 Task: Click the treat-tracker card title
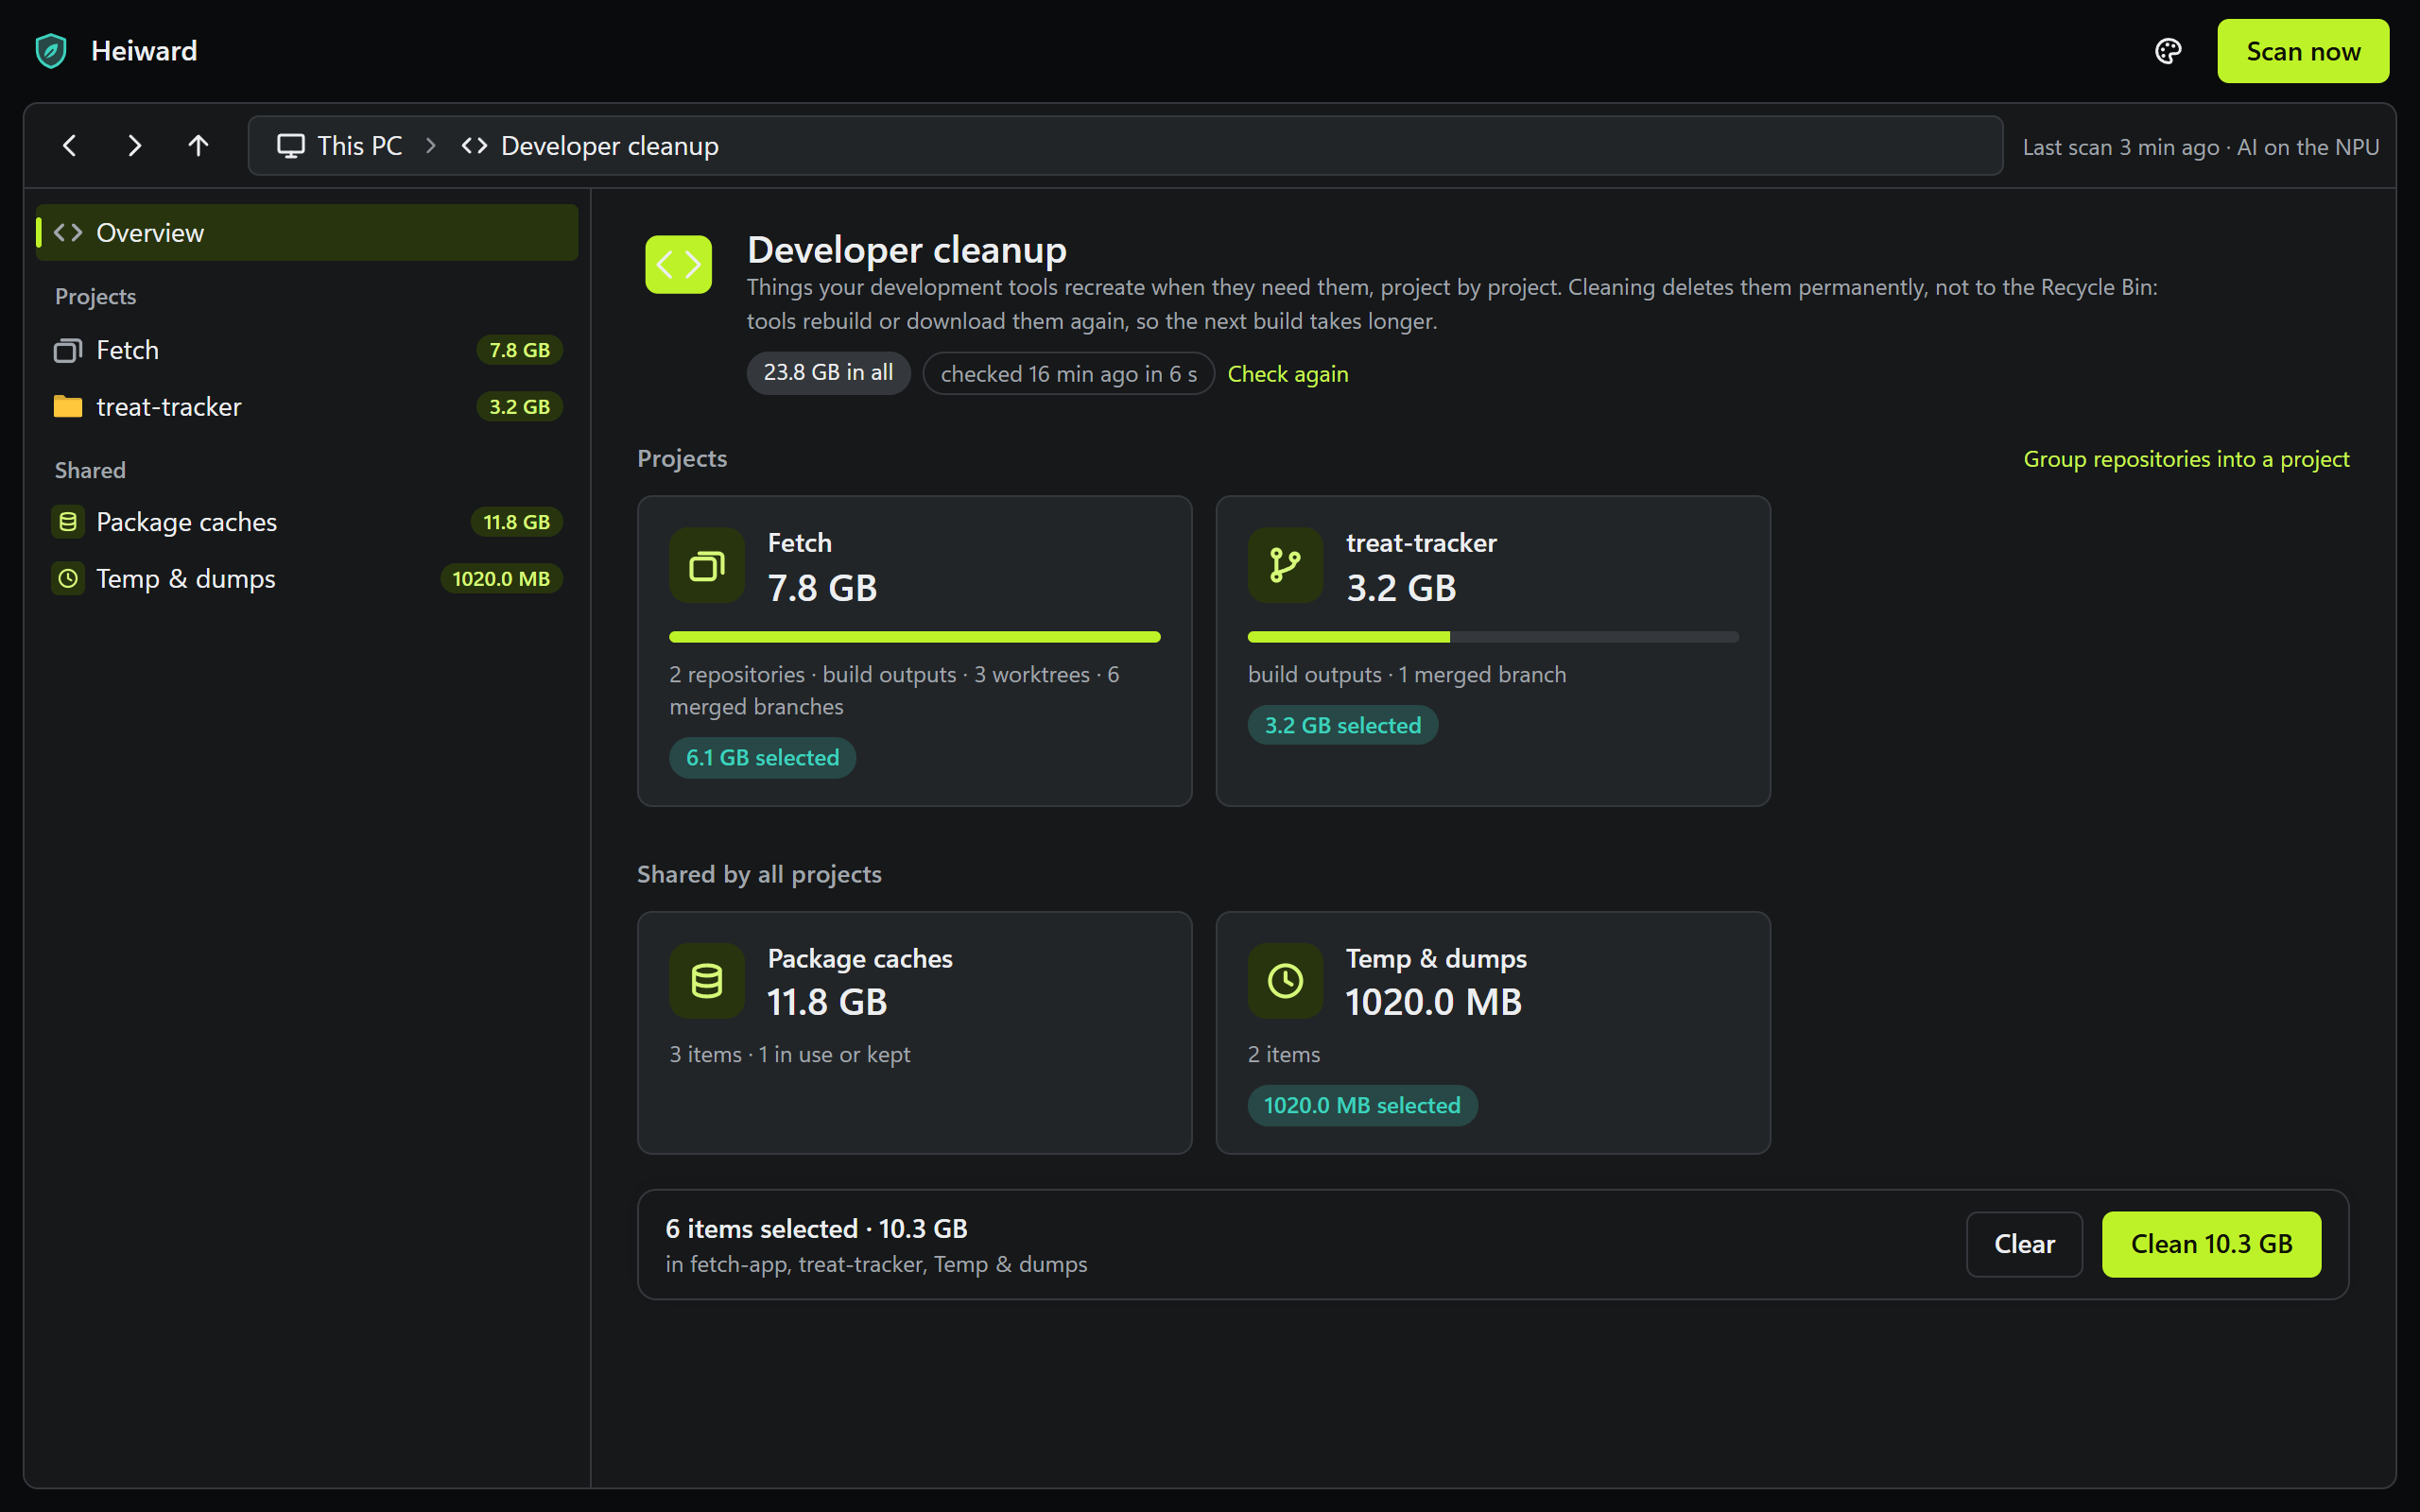tap(1420, 543)
